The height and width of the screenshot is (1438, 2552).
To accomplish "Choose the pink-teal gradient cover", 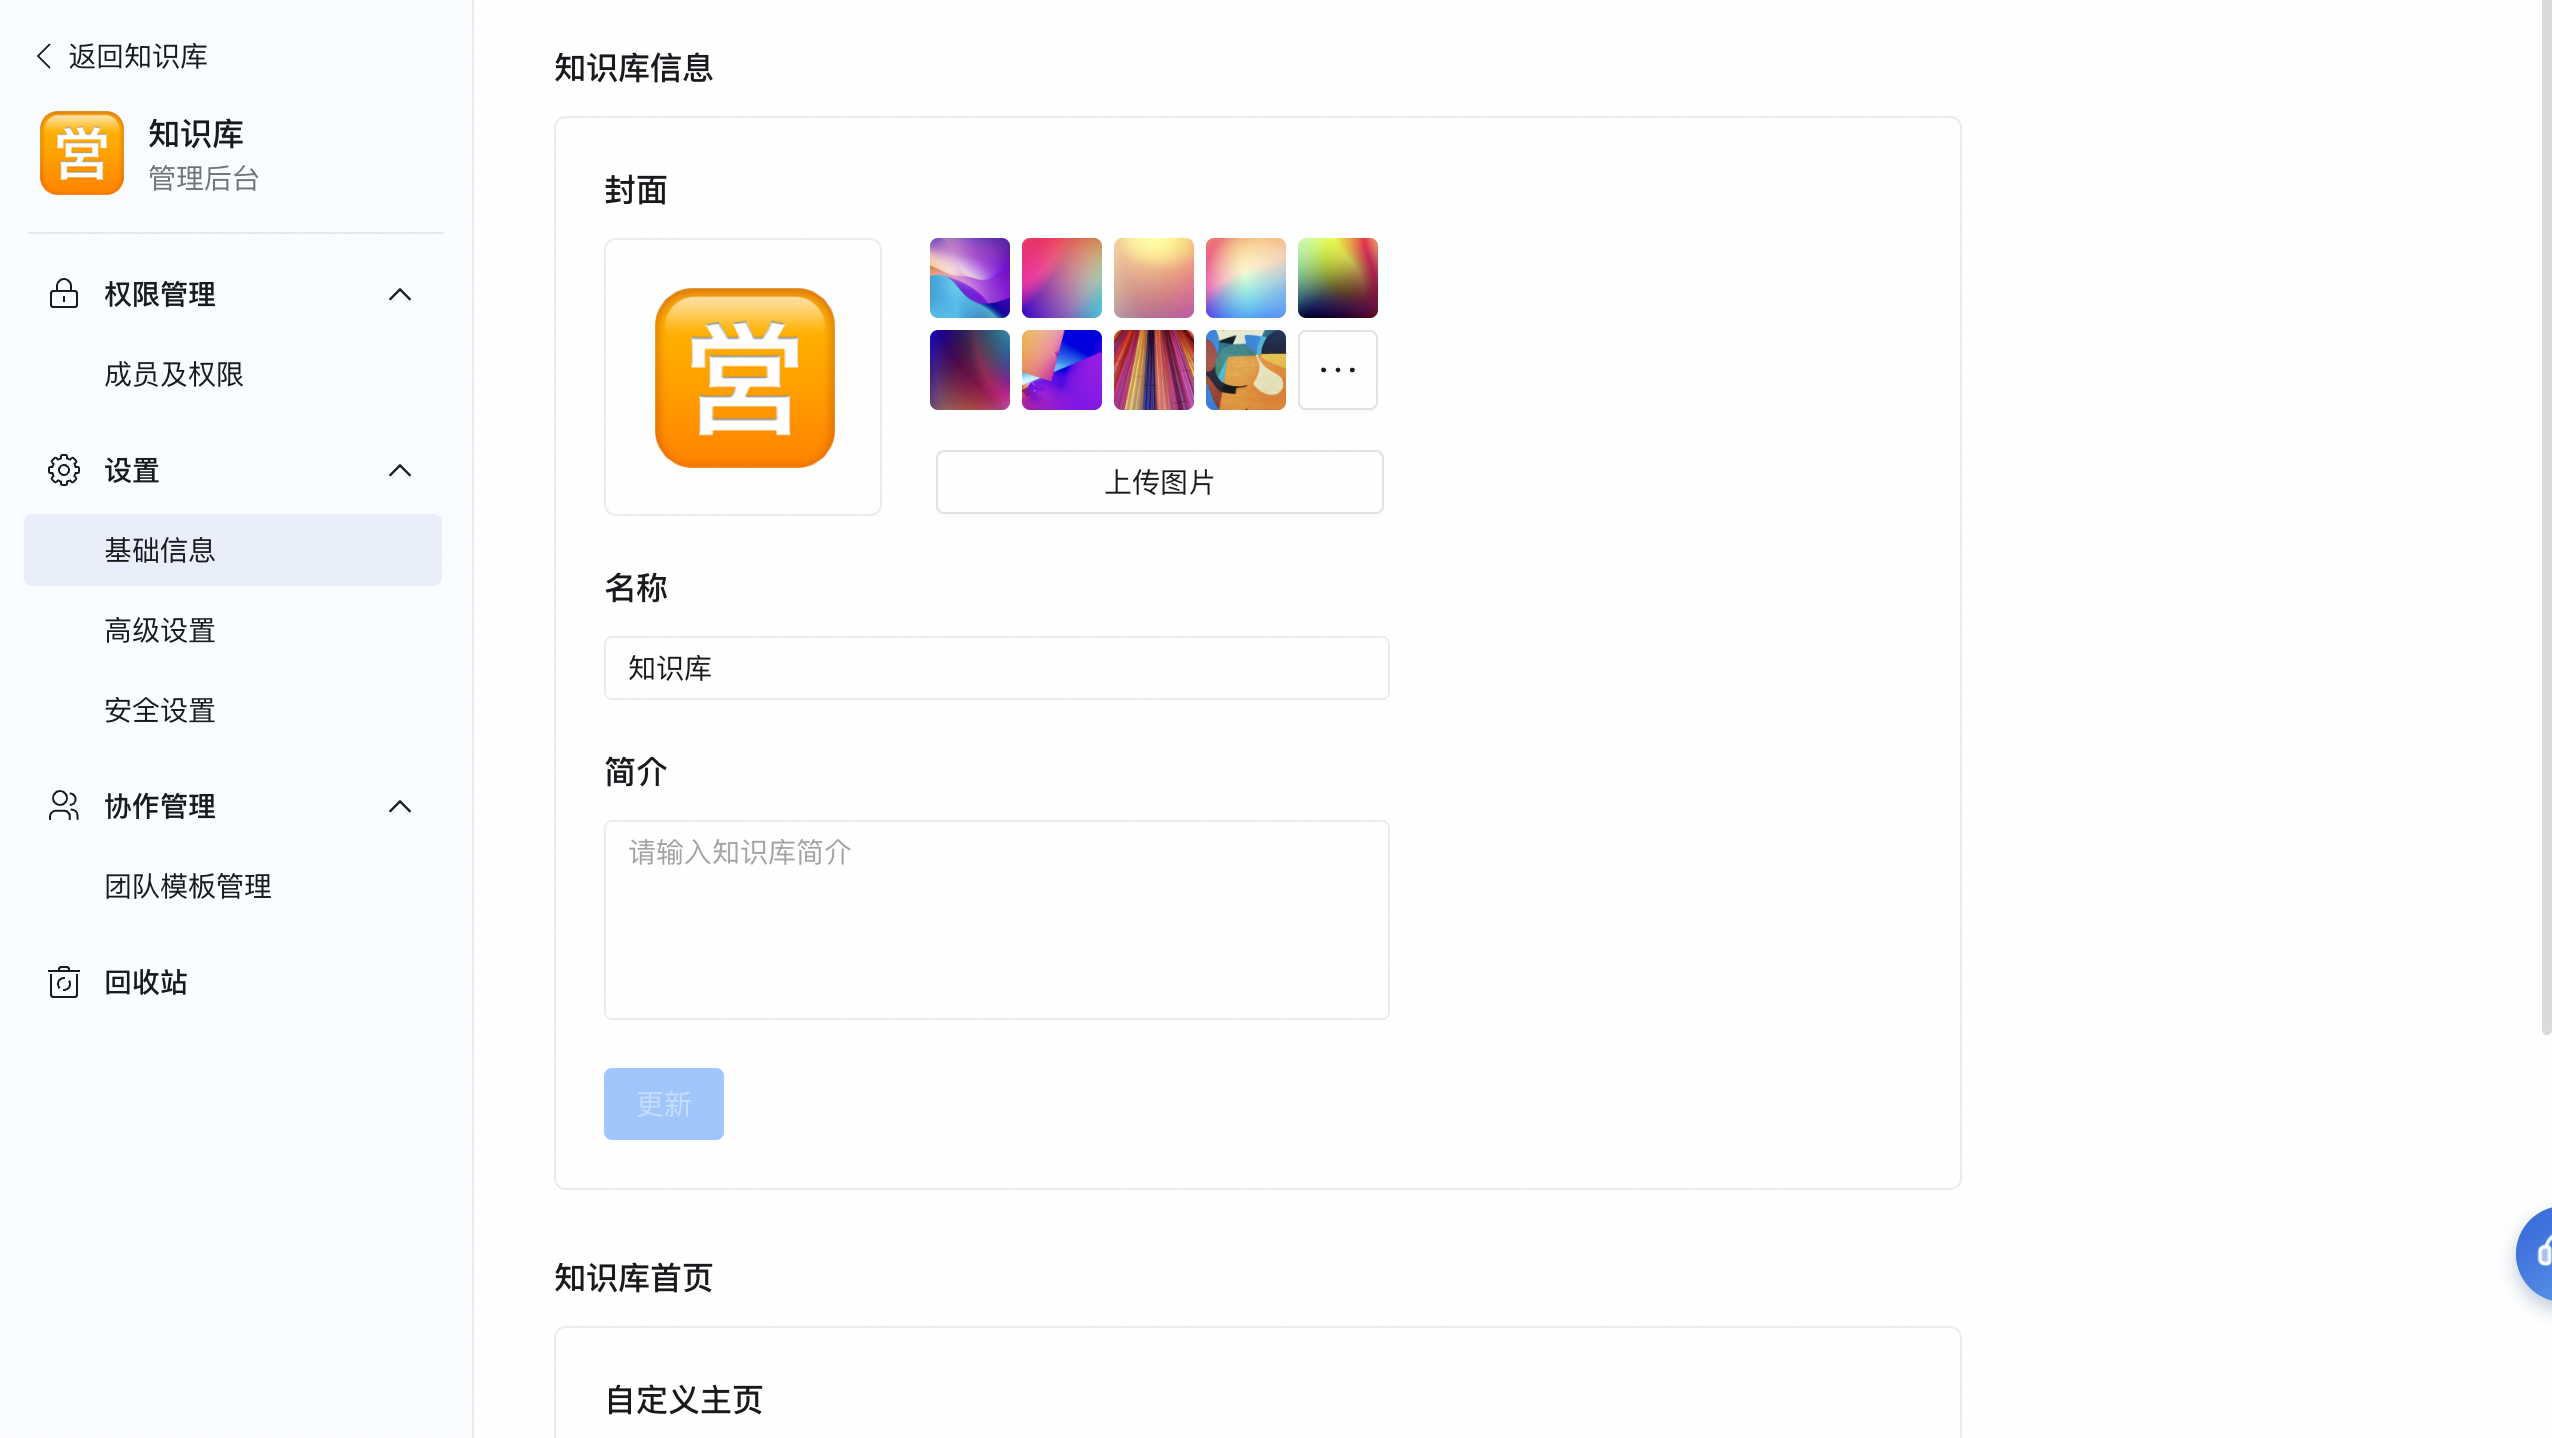I will pos(1062,278).
